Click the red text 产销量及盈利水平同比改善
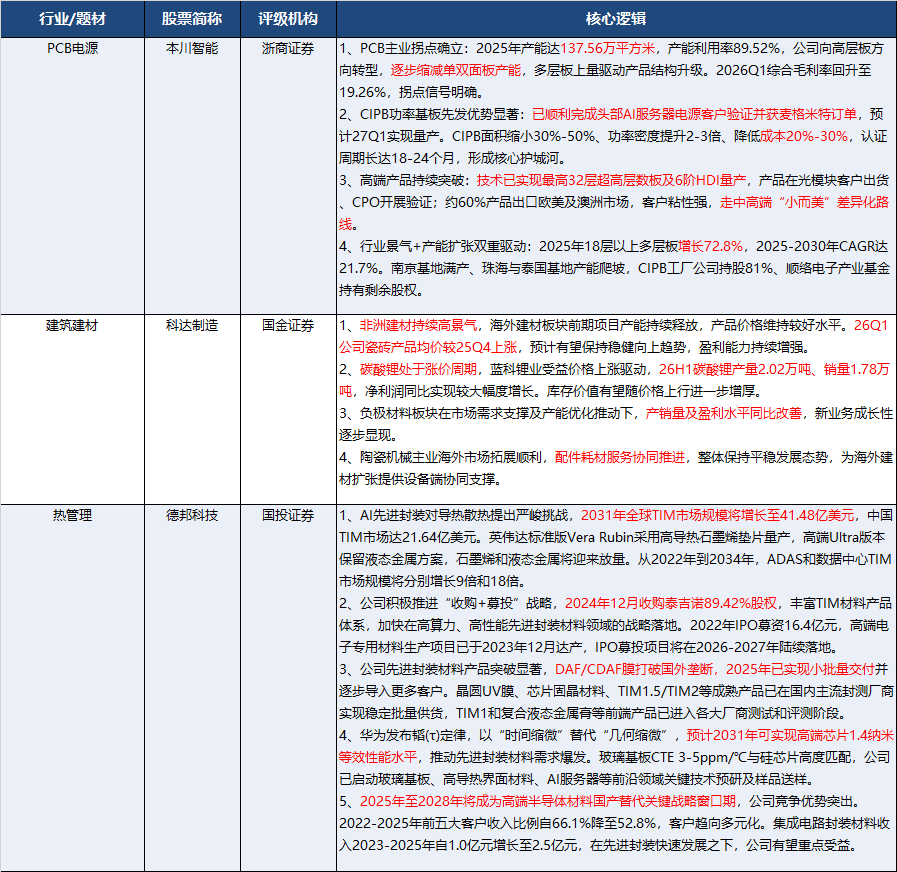The width and height of the screenshot is (897, 872). (x=724, y=414)
